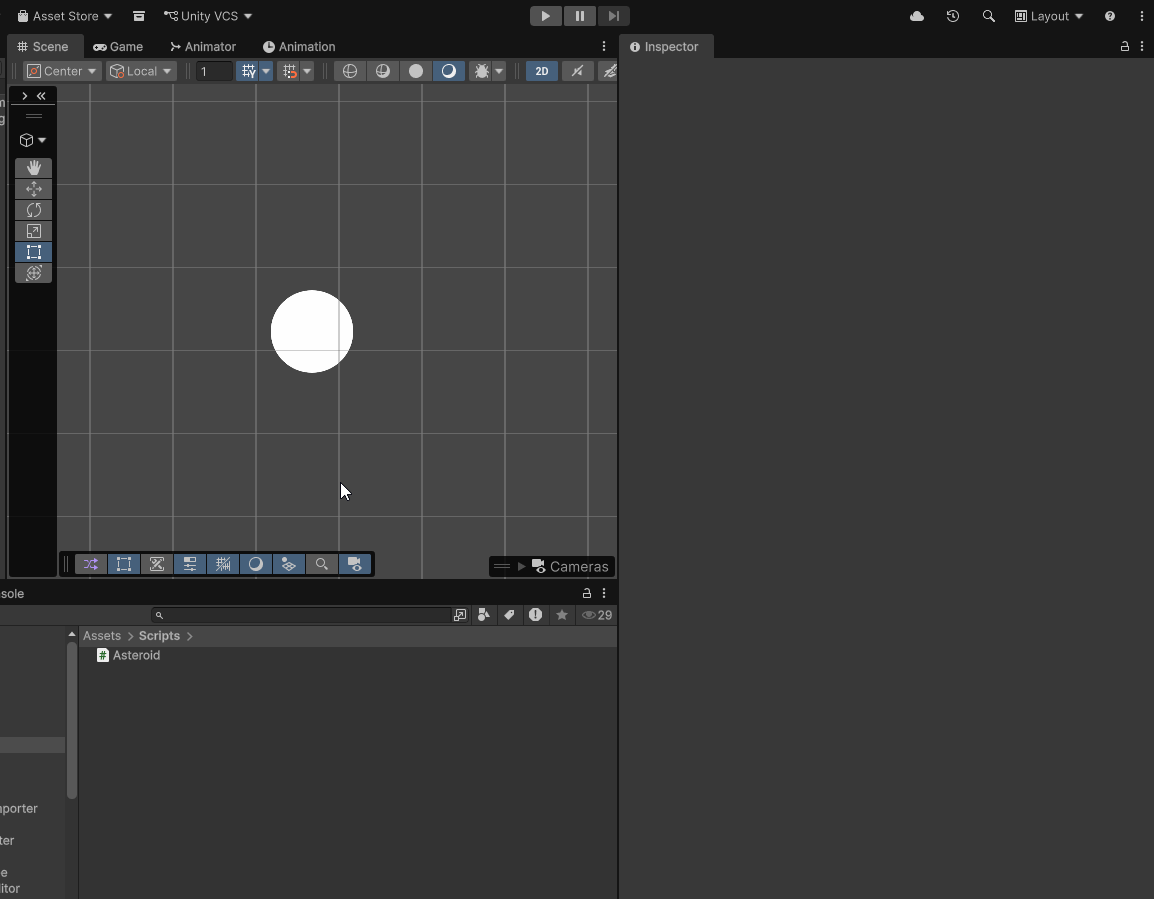
Task: Click the unlit draw mode sphere icon
Action: click(x=416, y=71)
